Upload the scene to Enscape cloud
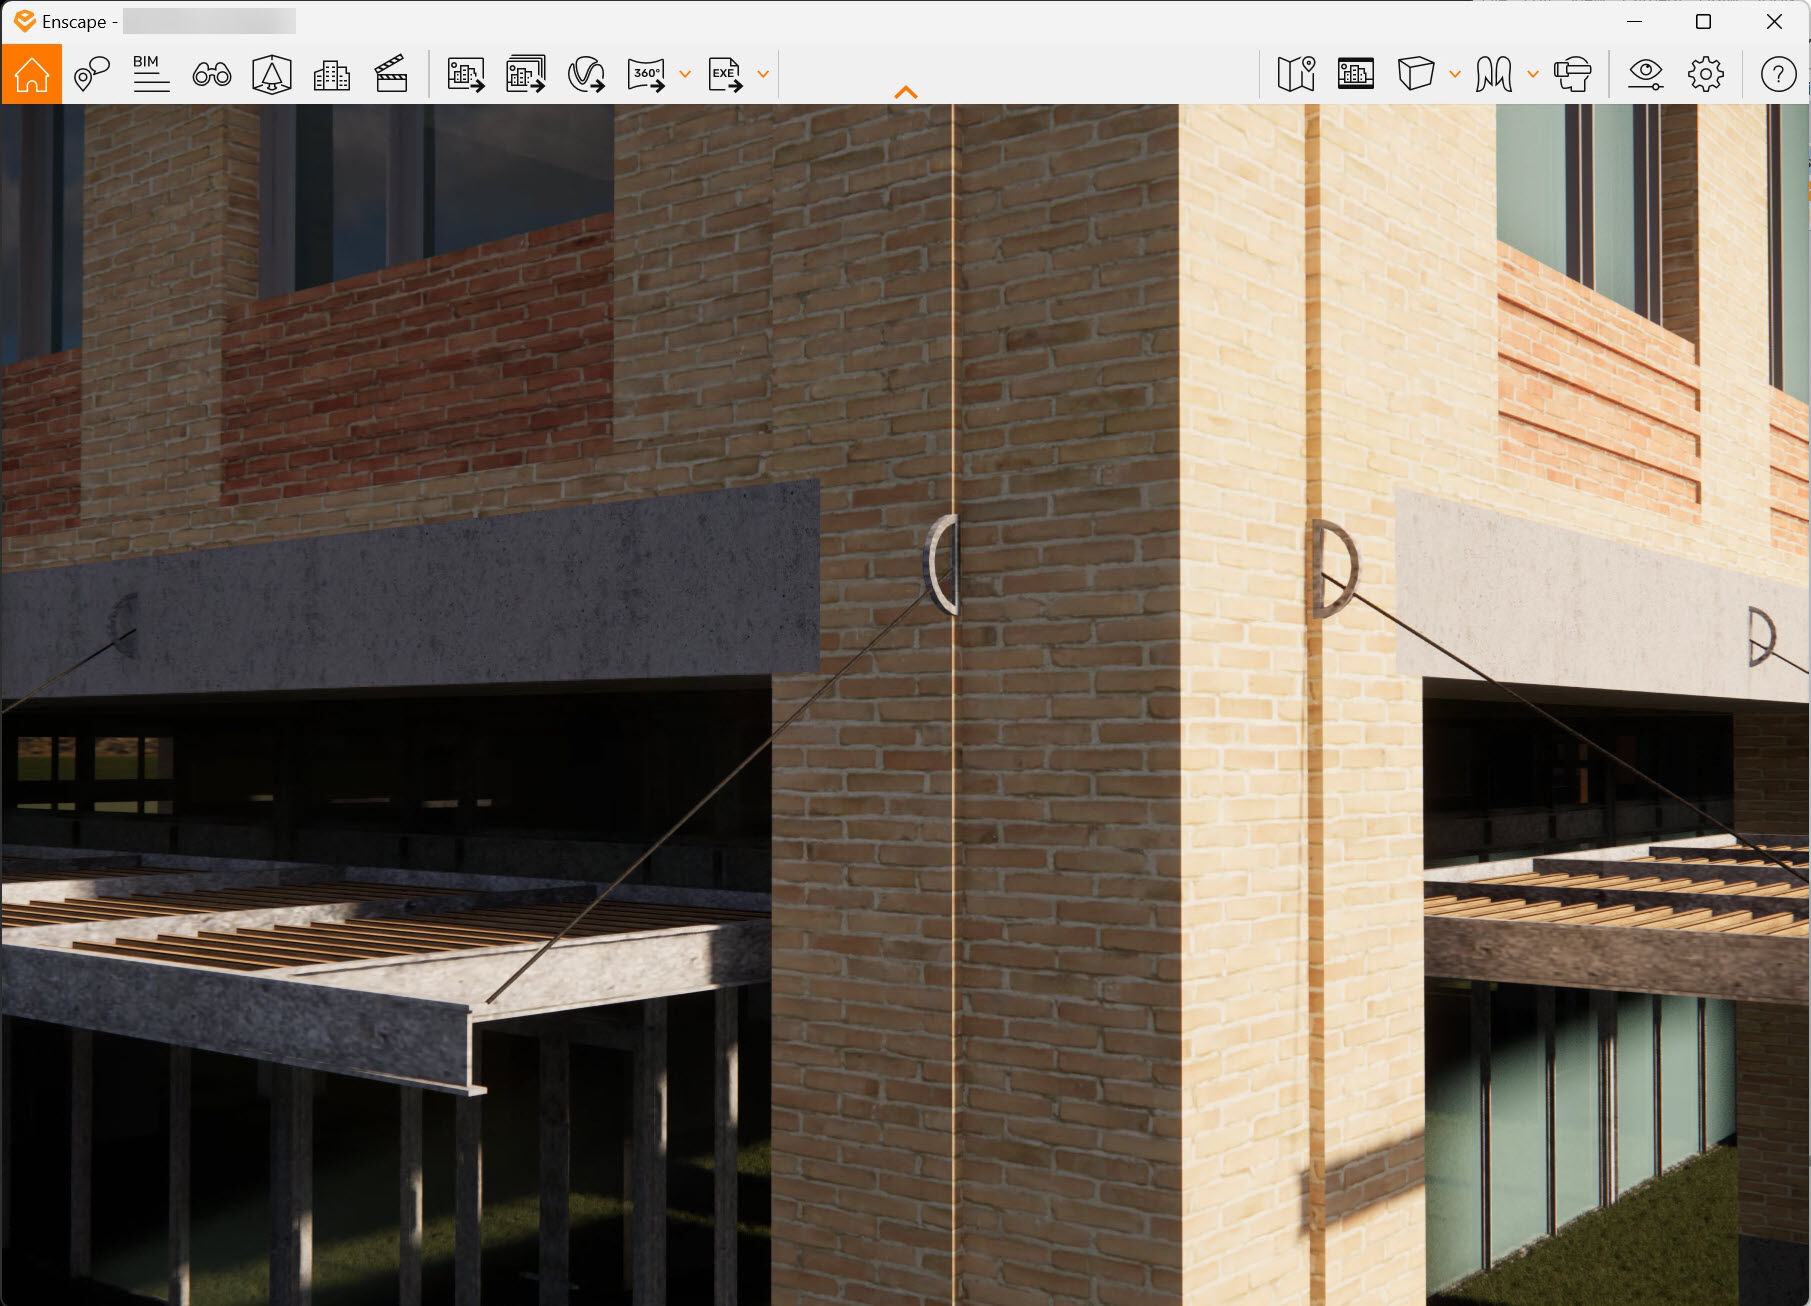The image size is (1811, 1306). [x=586, y=73]
